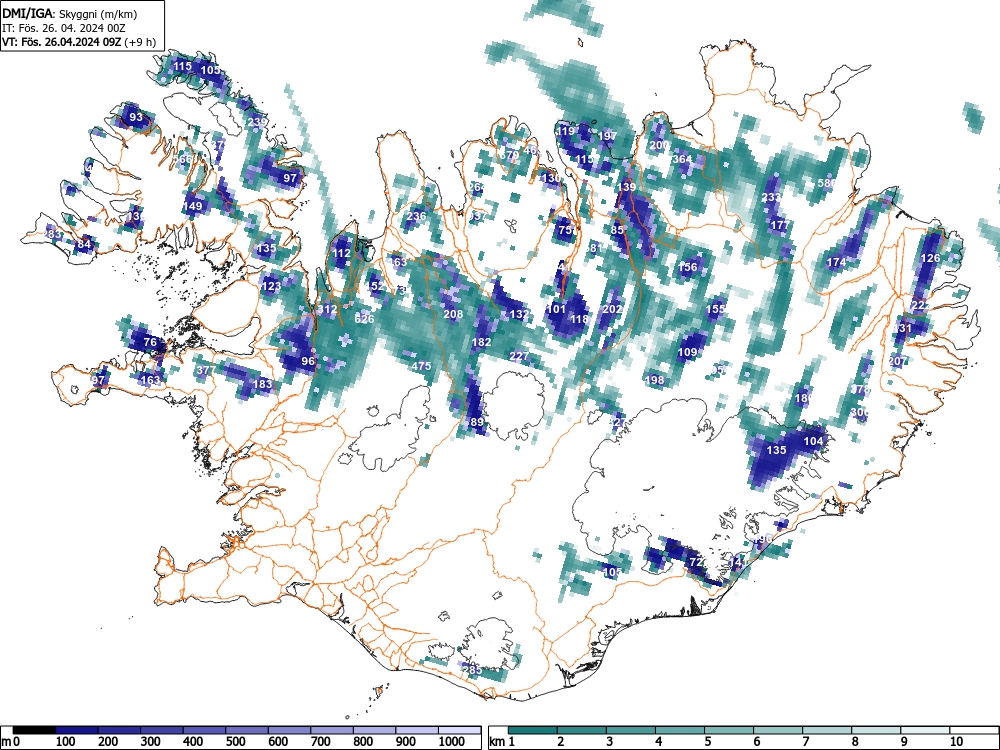Screen dimensions: 1000x750
Task: Click the '182' visibility value
Action: pos(481,342)
